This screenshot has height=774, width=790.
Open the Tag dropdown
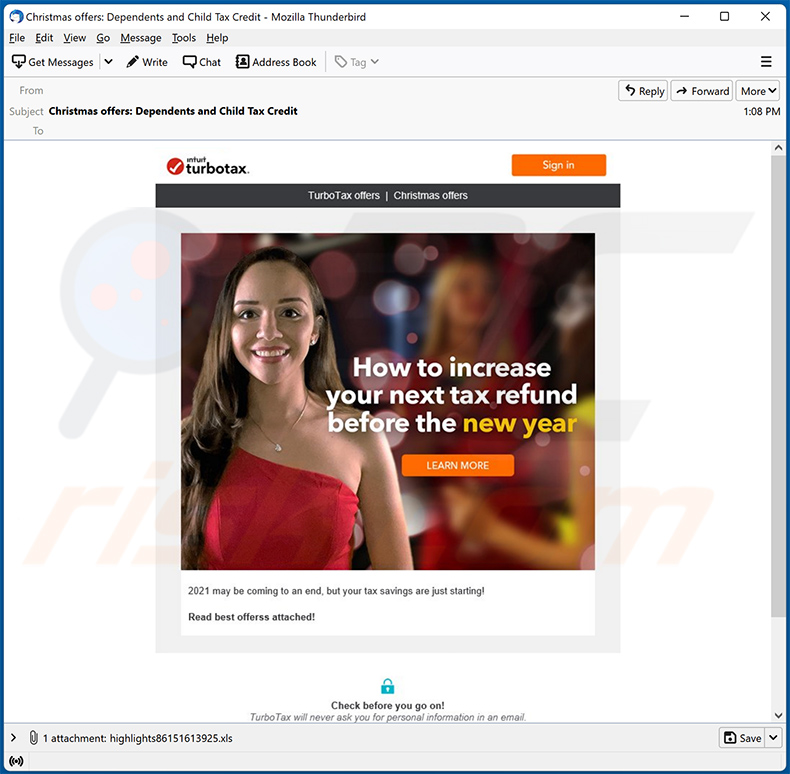tap(356, 62)
